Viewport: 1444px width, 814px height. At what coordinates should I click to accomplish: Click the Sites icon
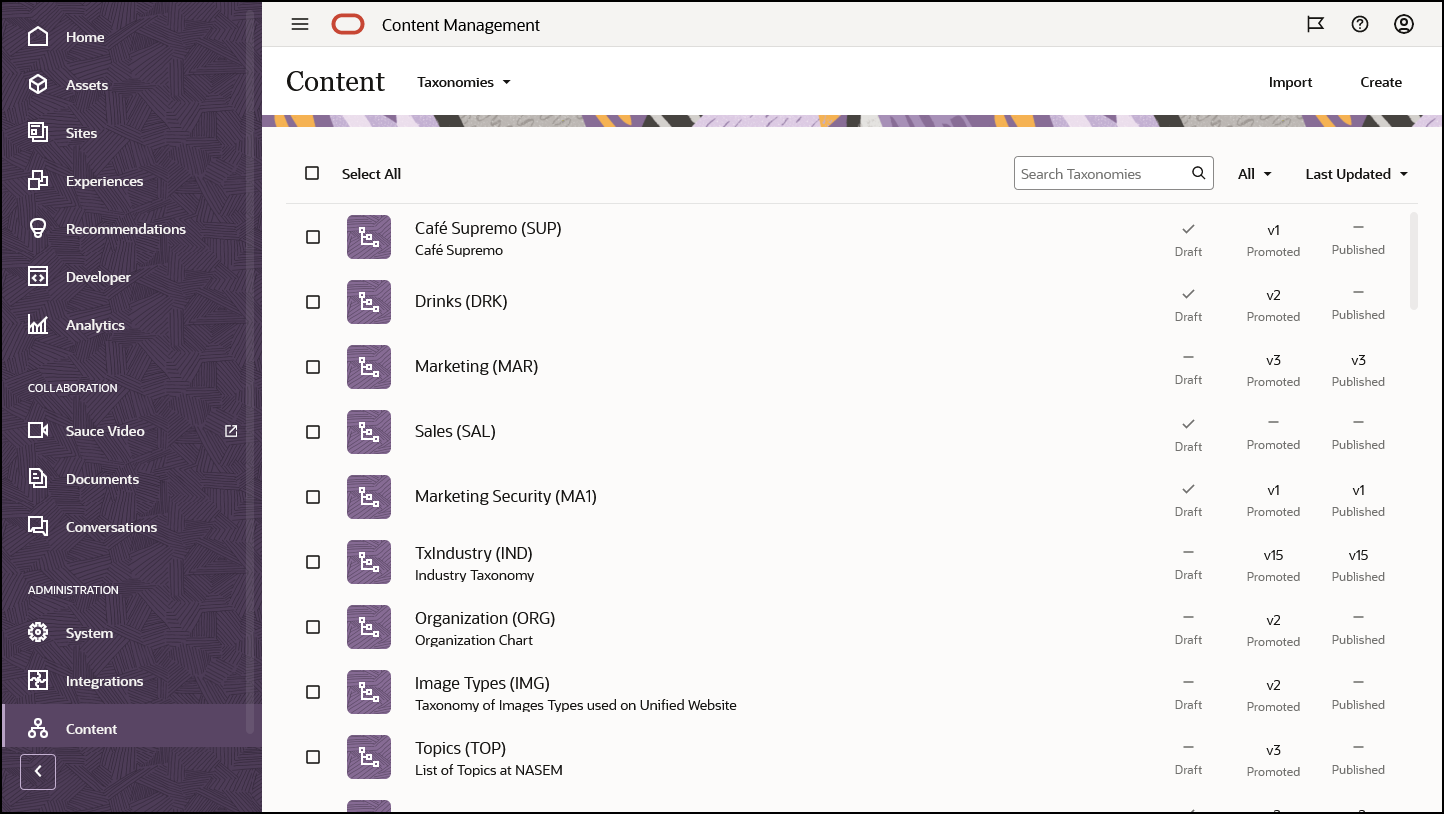[38, 133]
